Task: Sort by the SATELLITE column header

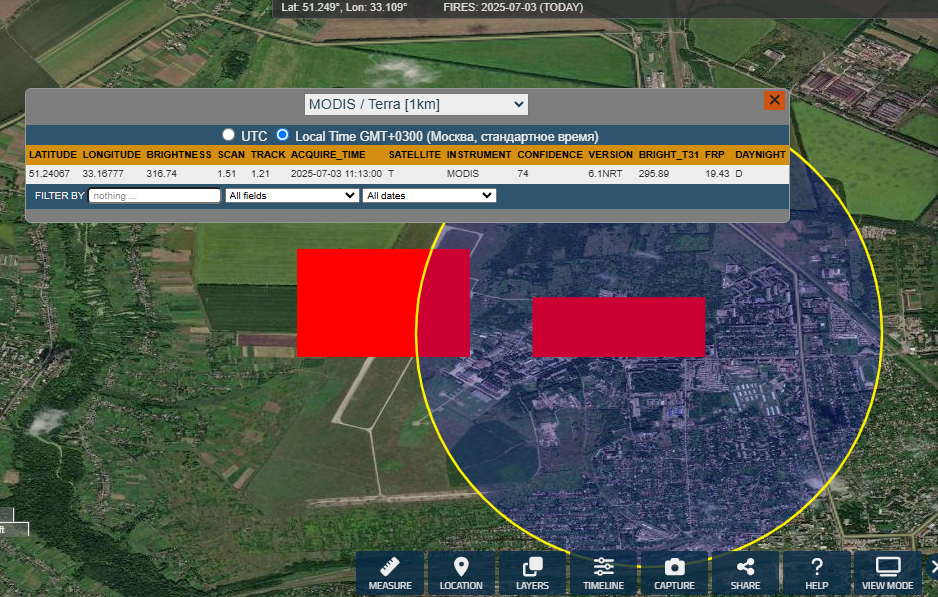Action: (415, 154)
